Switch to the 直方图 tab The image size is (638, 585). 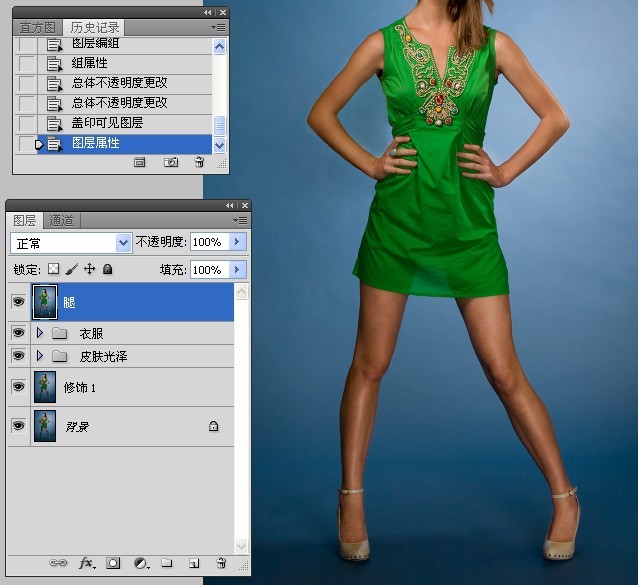pyautogui.click(x=37, y=28)
